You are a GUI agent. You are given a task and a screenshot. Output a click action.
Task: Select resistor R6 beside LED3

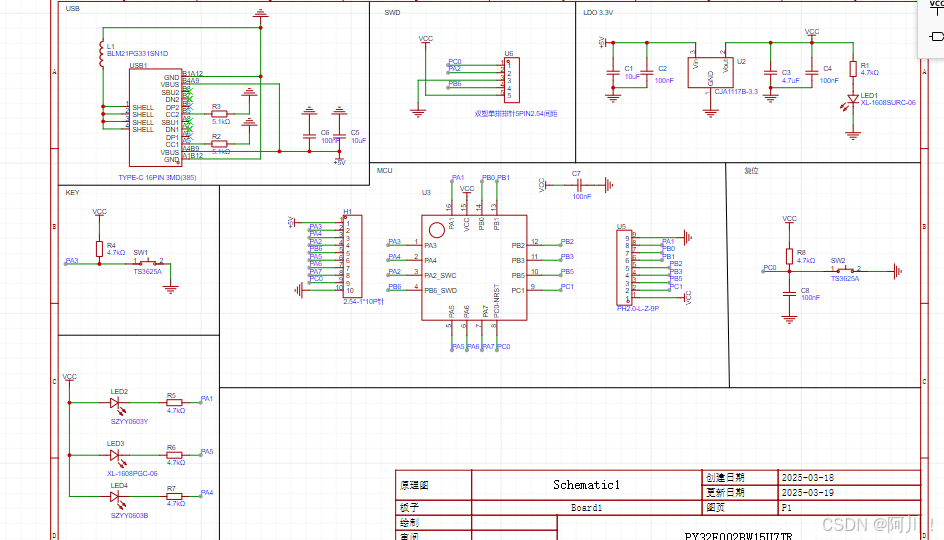(174, 455)
